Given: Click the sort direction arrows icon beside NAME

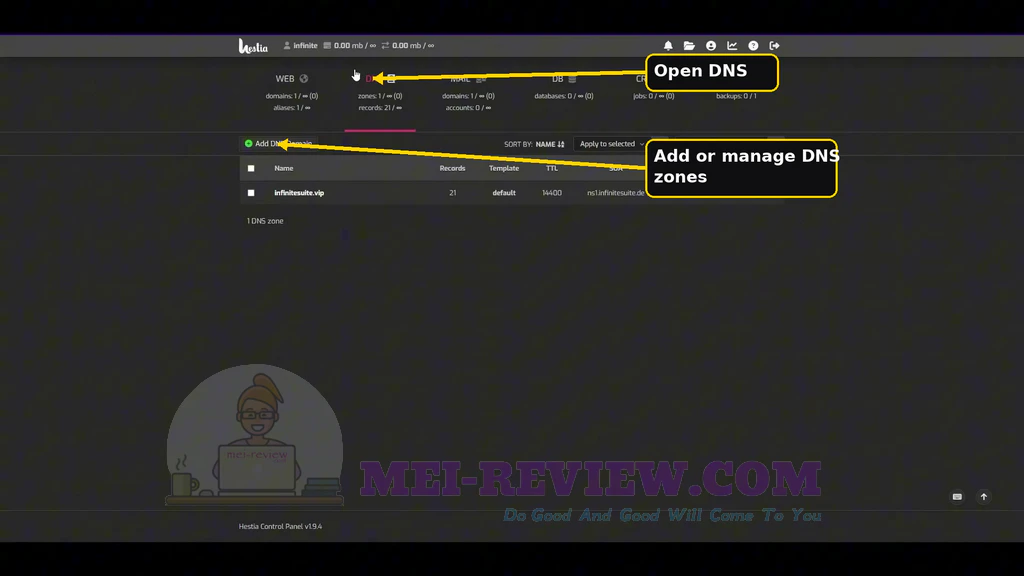Looking at the screenshot, I should pos(561,144).
